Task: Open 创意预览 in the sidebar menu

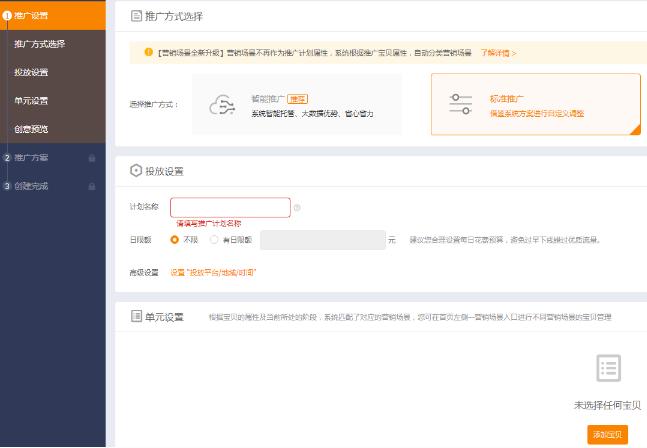Action: click(31, 129)
